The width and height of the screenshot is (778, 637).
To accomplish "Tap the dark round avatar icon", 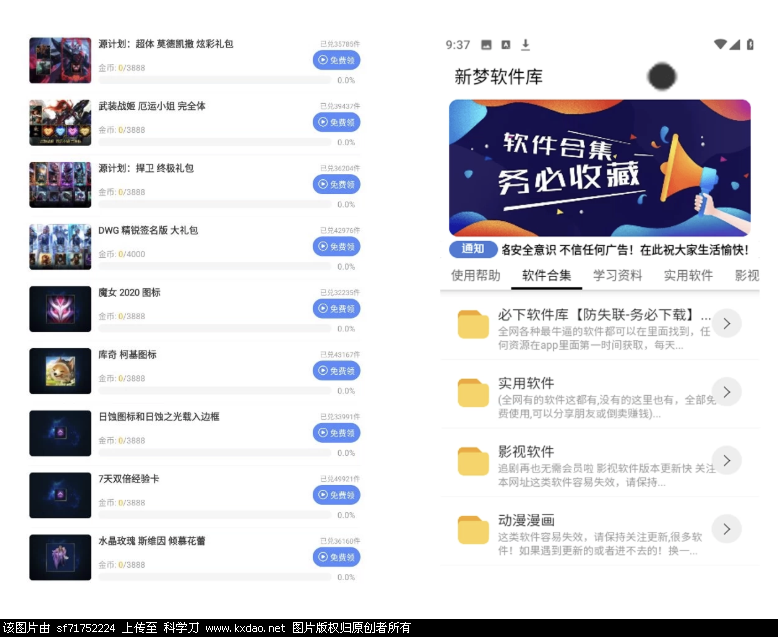I will pyautogui.click(x=661, y=76).
